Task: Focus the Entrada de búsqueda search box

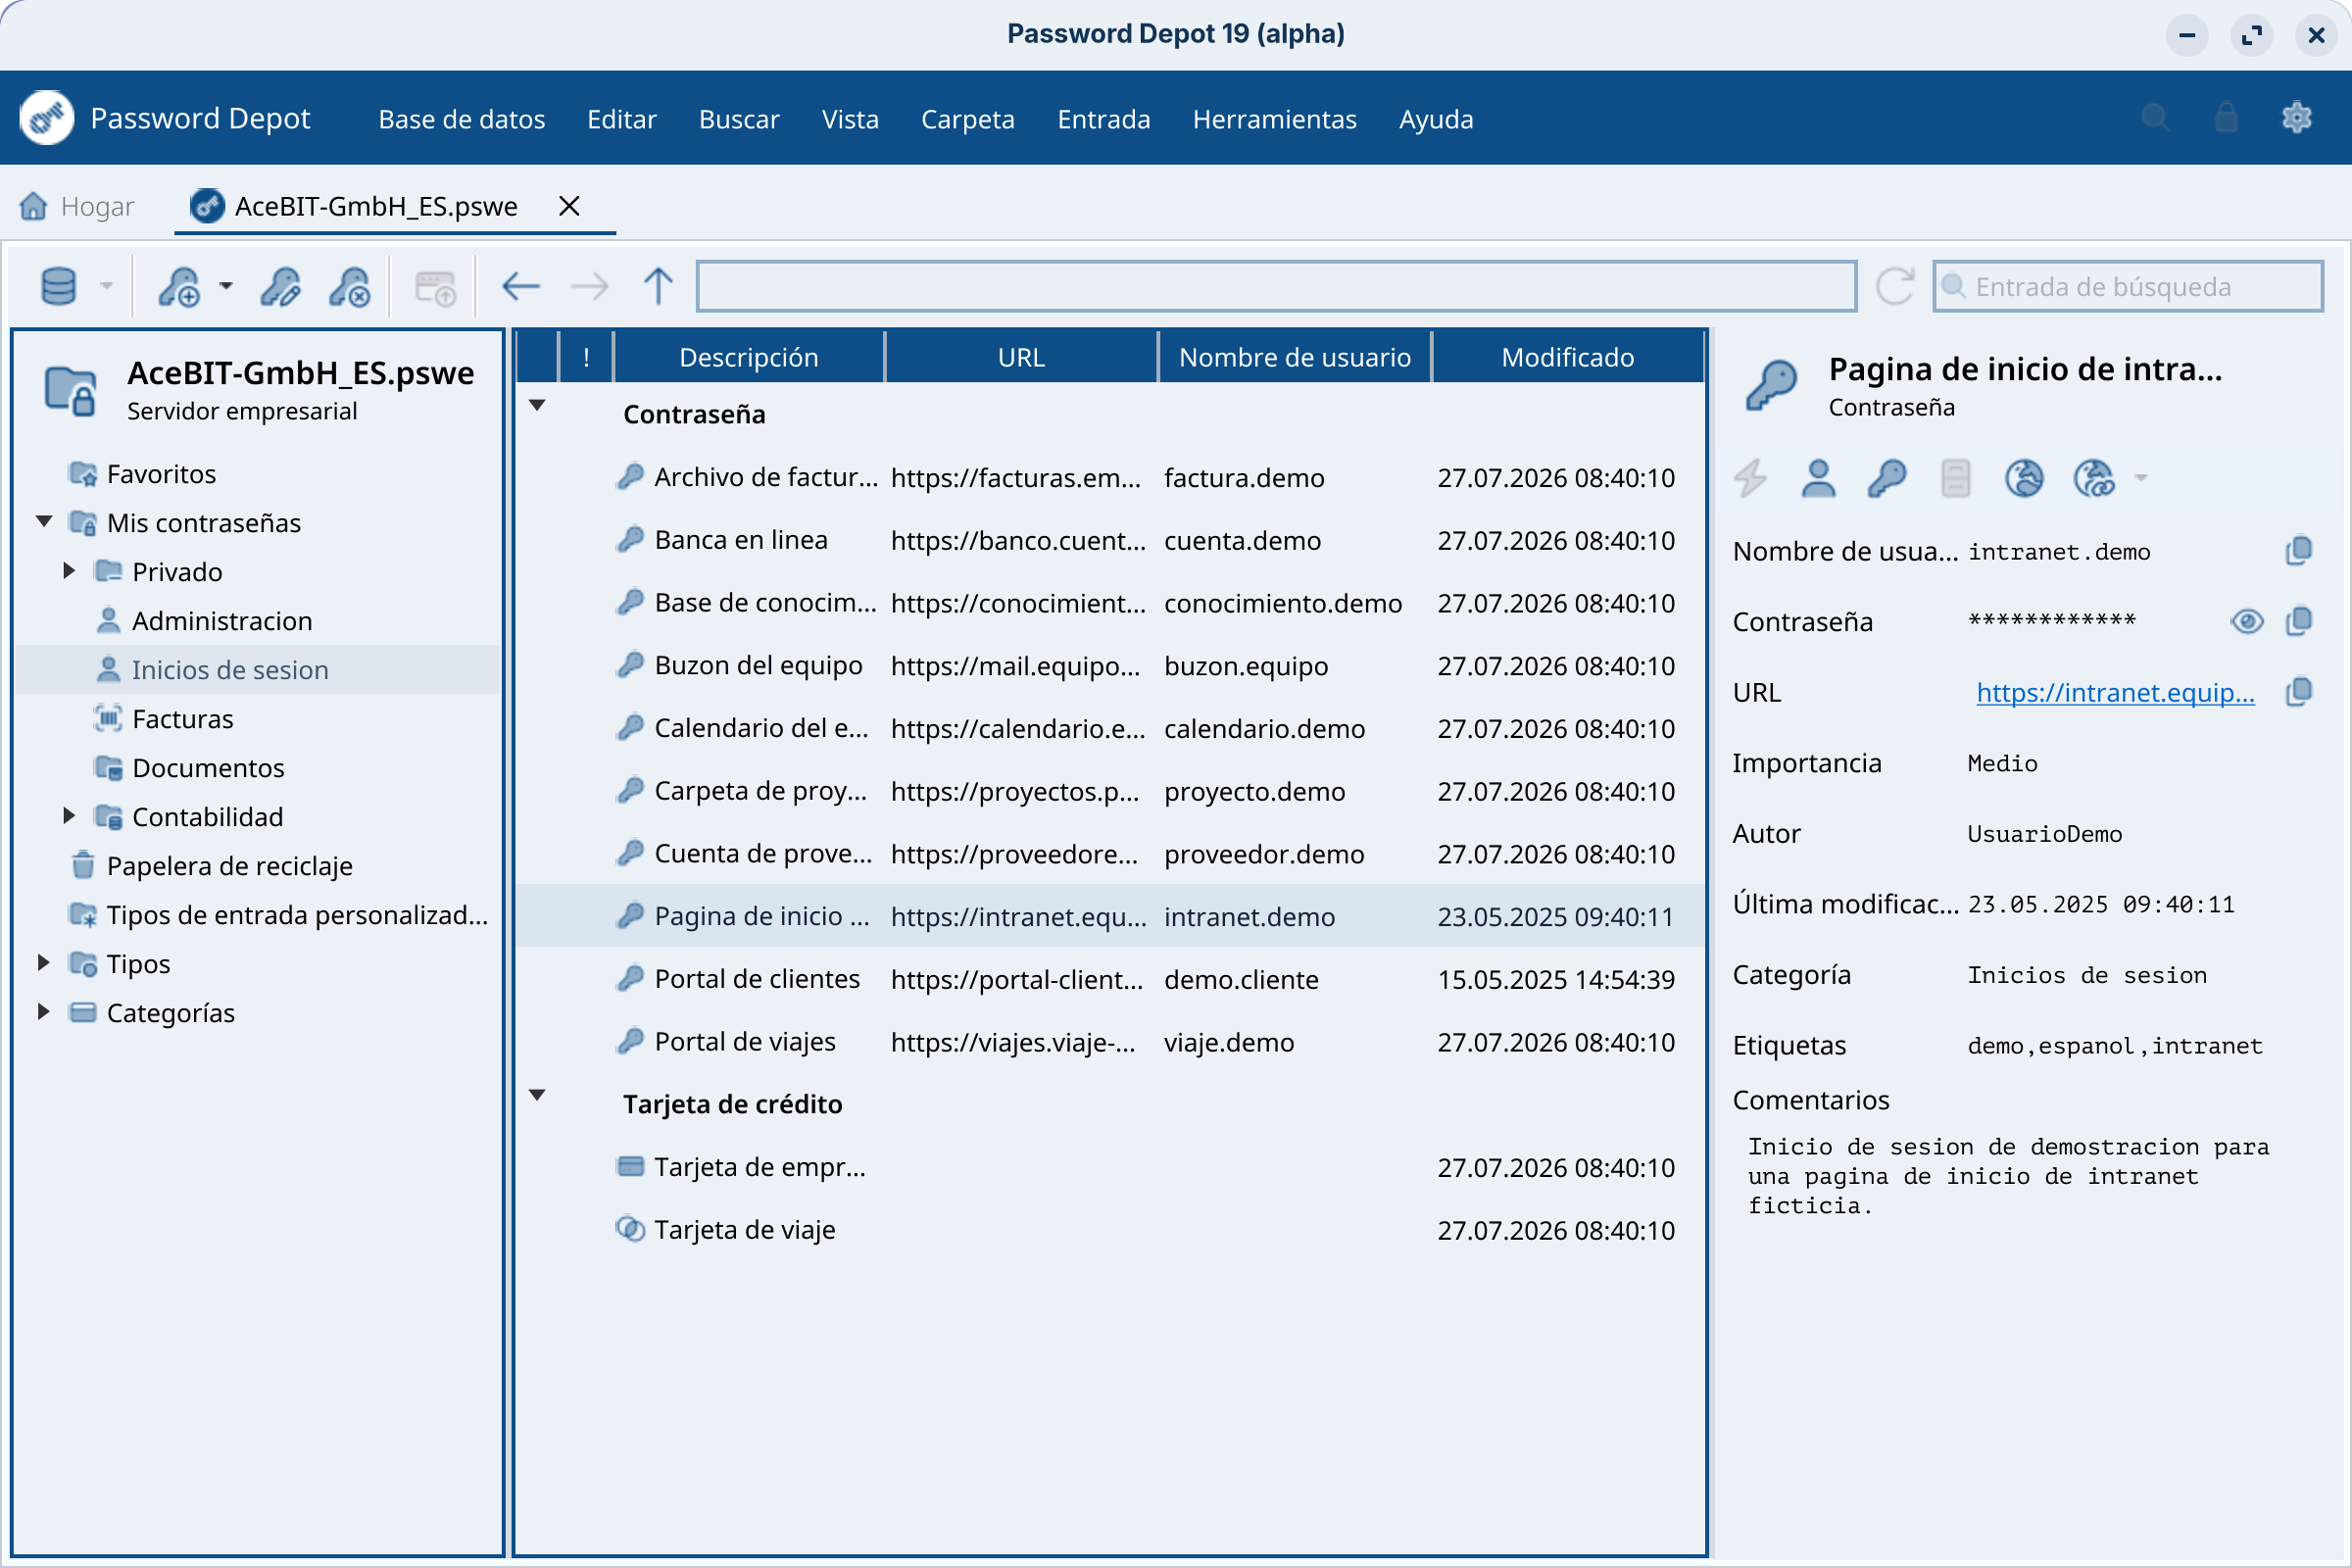Action: (x=2128, y=287)
